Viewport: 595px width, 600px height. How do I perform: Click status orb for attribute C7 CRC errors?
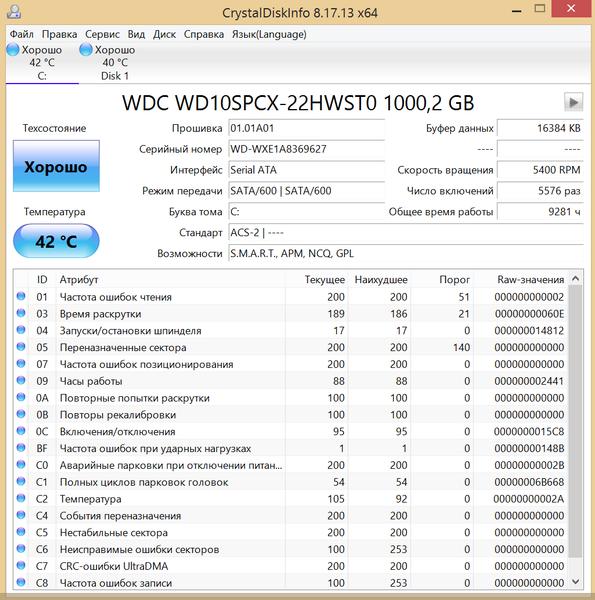(21, 566)
